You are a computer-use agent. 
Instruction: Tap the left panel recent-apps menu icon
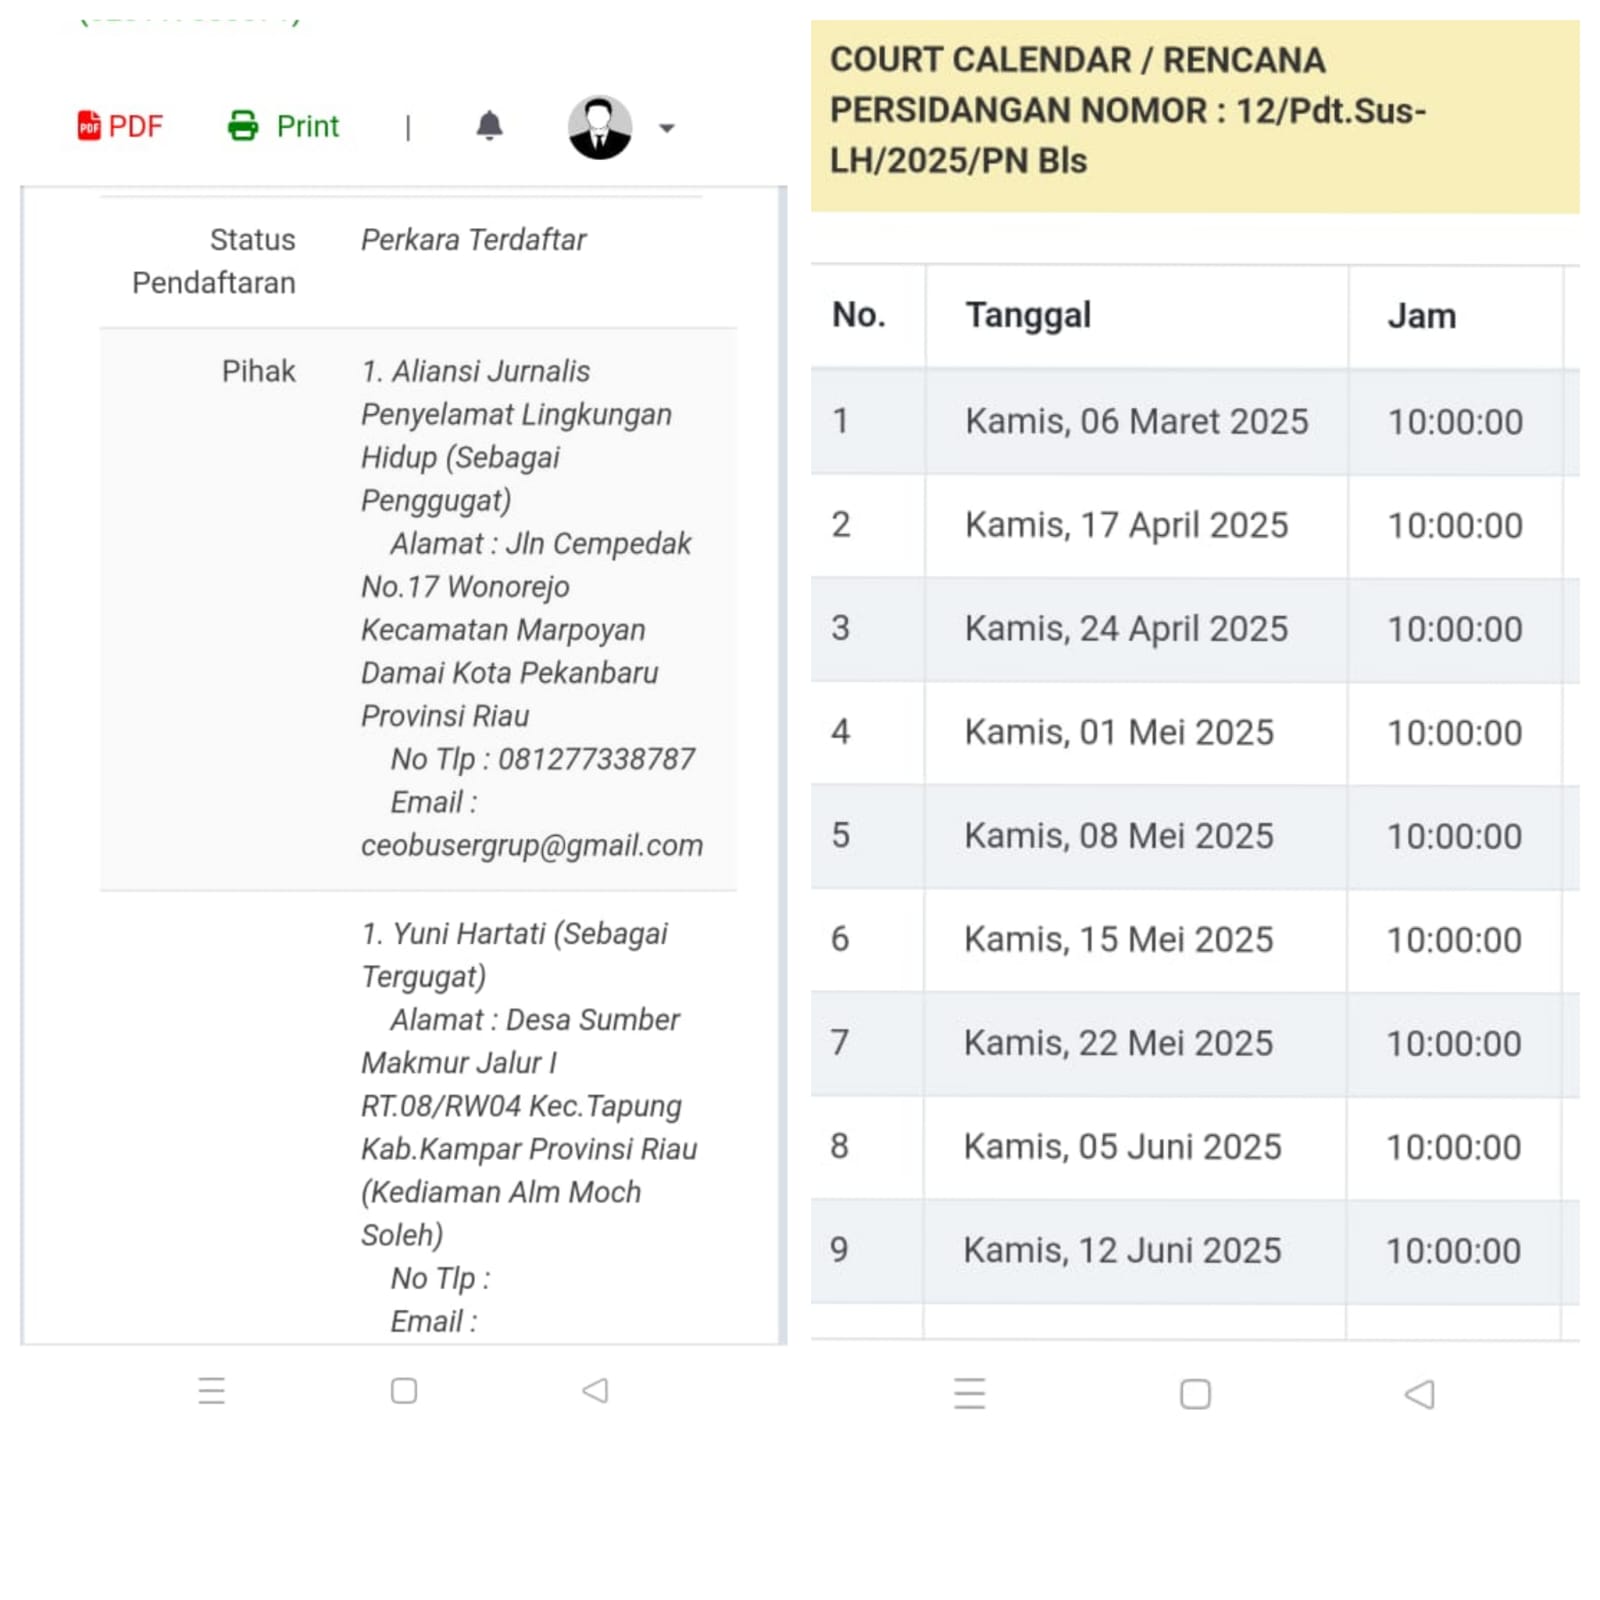(x=211, y=1391)
